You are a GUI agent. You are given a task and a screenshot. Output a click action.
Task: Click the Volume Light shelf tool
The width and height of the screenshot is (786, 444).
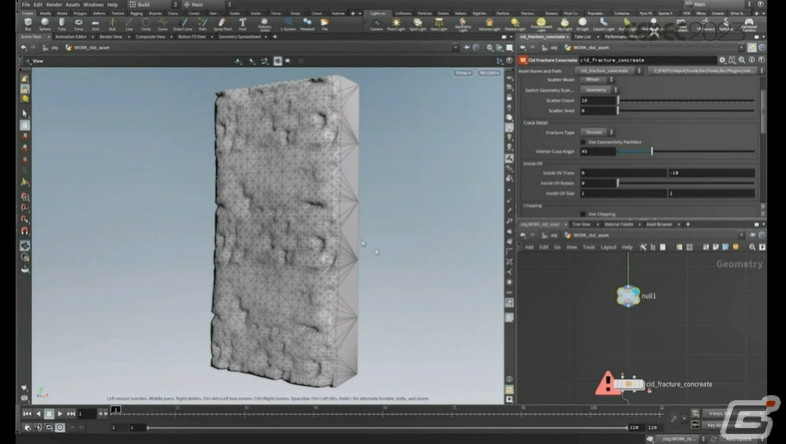tap(487, 24)
